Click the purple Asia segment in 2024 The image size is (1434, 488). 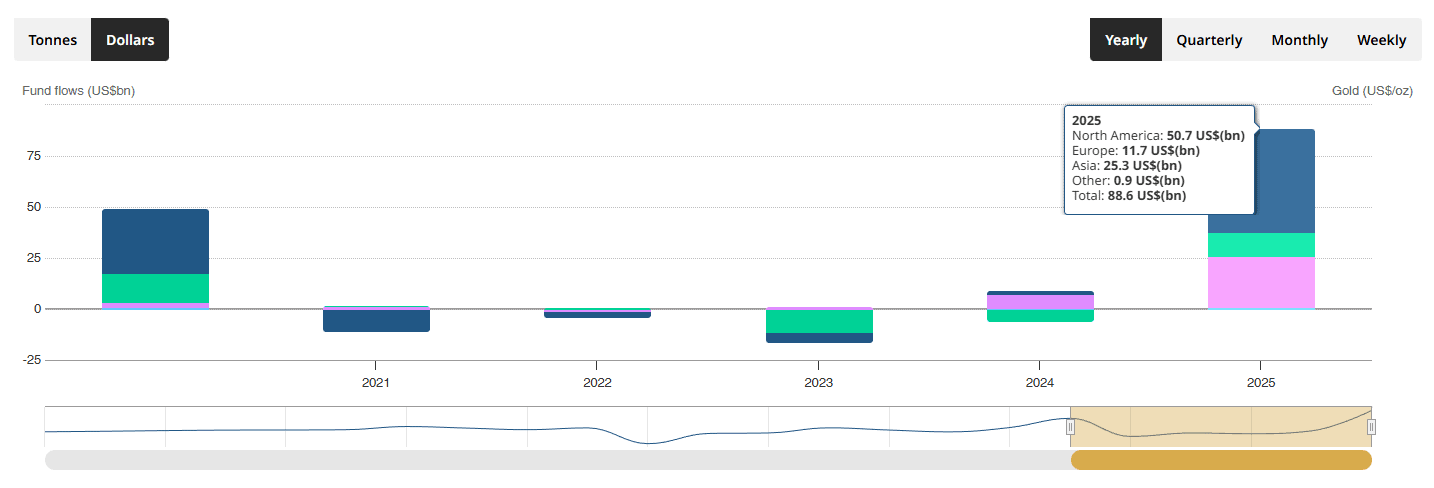(1039, 302)
